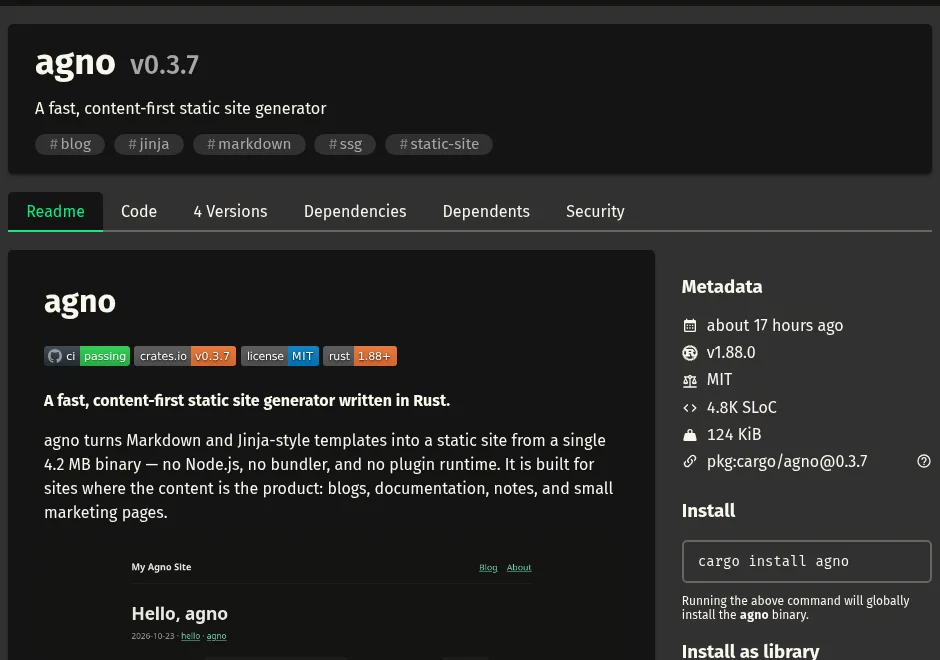Click the 4.8K SLoC text
The image size is (940, 660).
point(742,408)
